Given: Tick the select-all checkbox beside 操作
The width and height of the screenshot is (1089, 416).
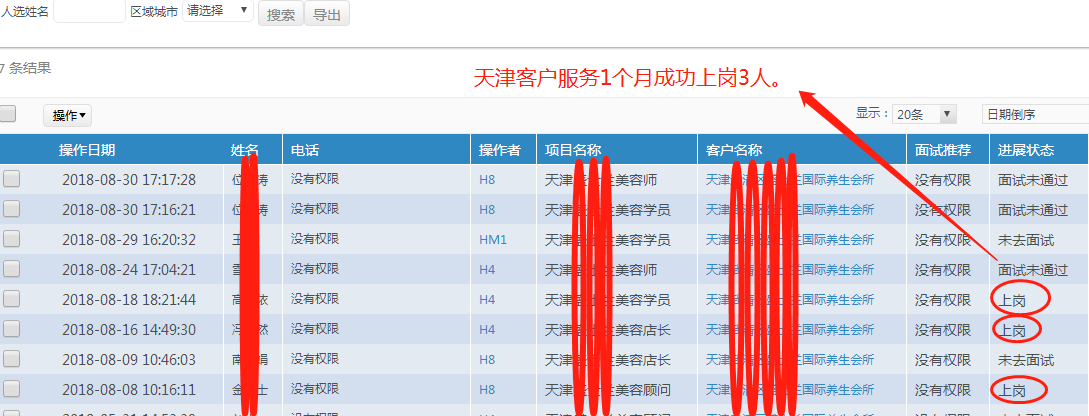Looking at the screenshot, I should pos(8,114).
